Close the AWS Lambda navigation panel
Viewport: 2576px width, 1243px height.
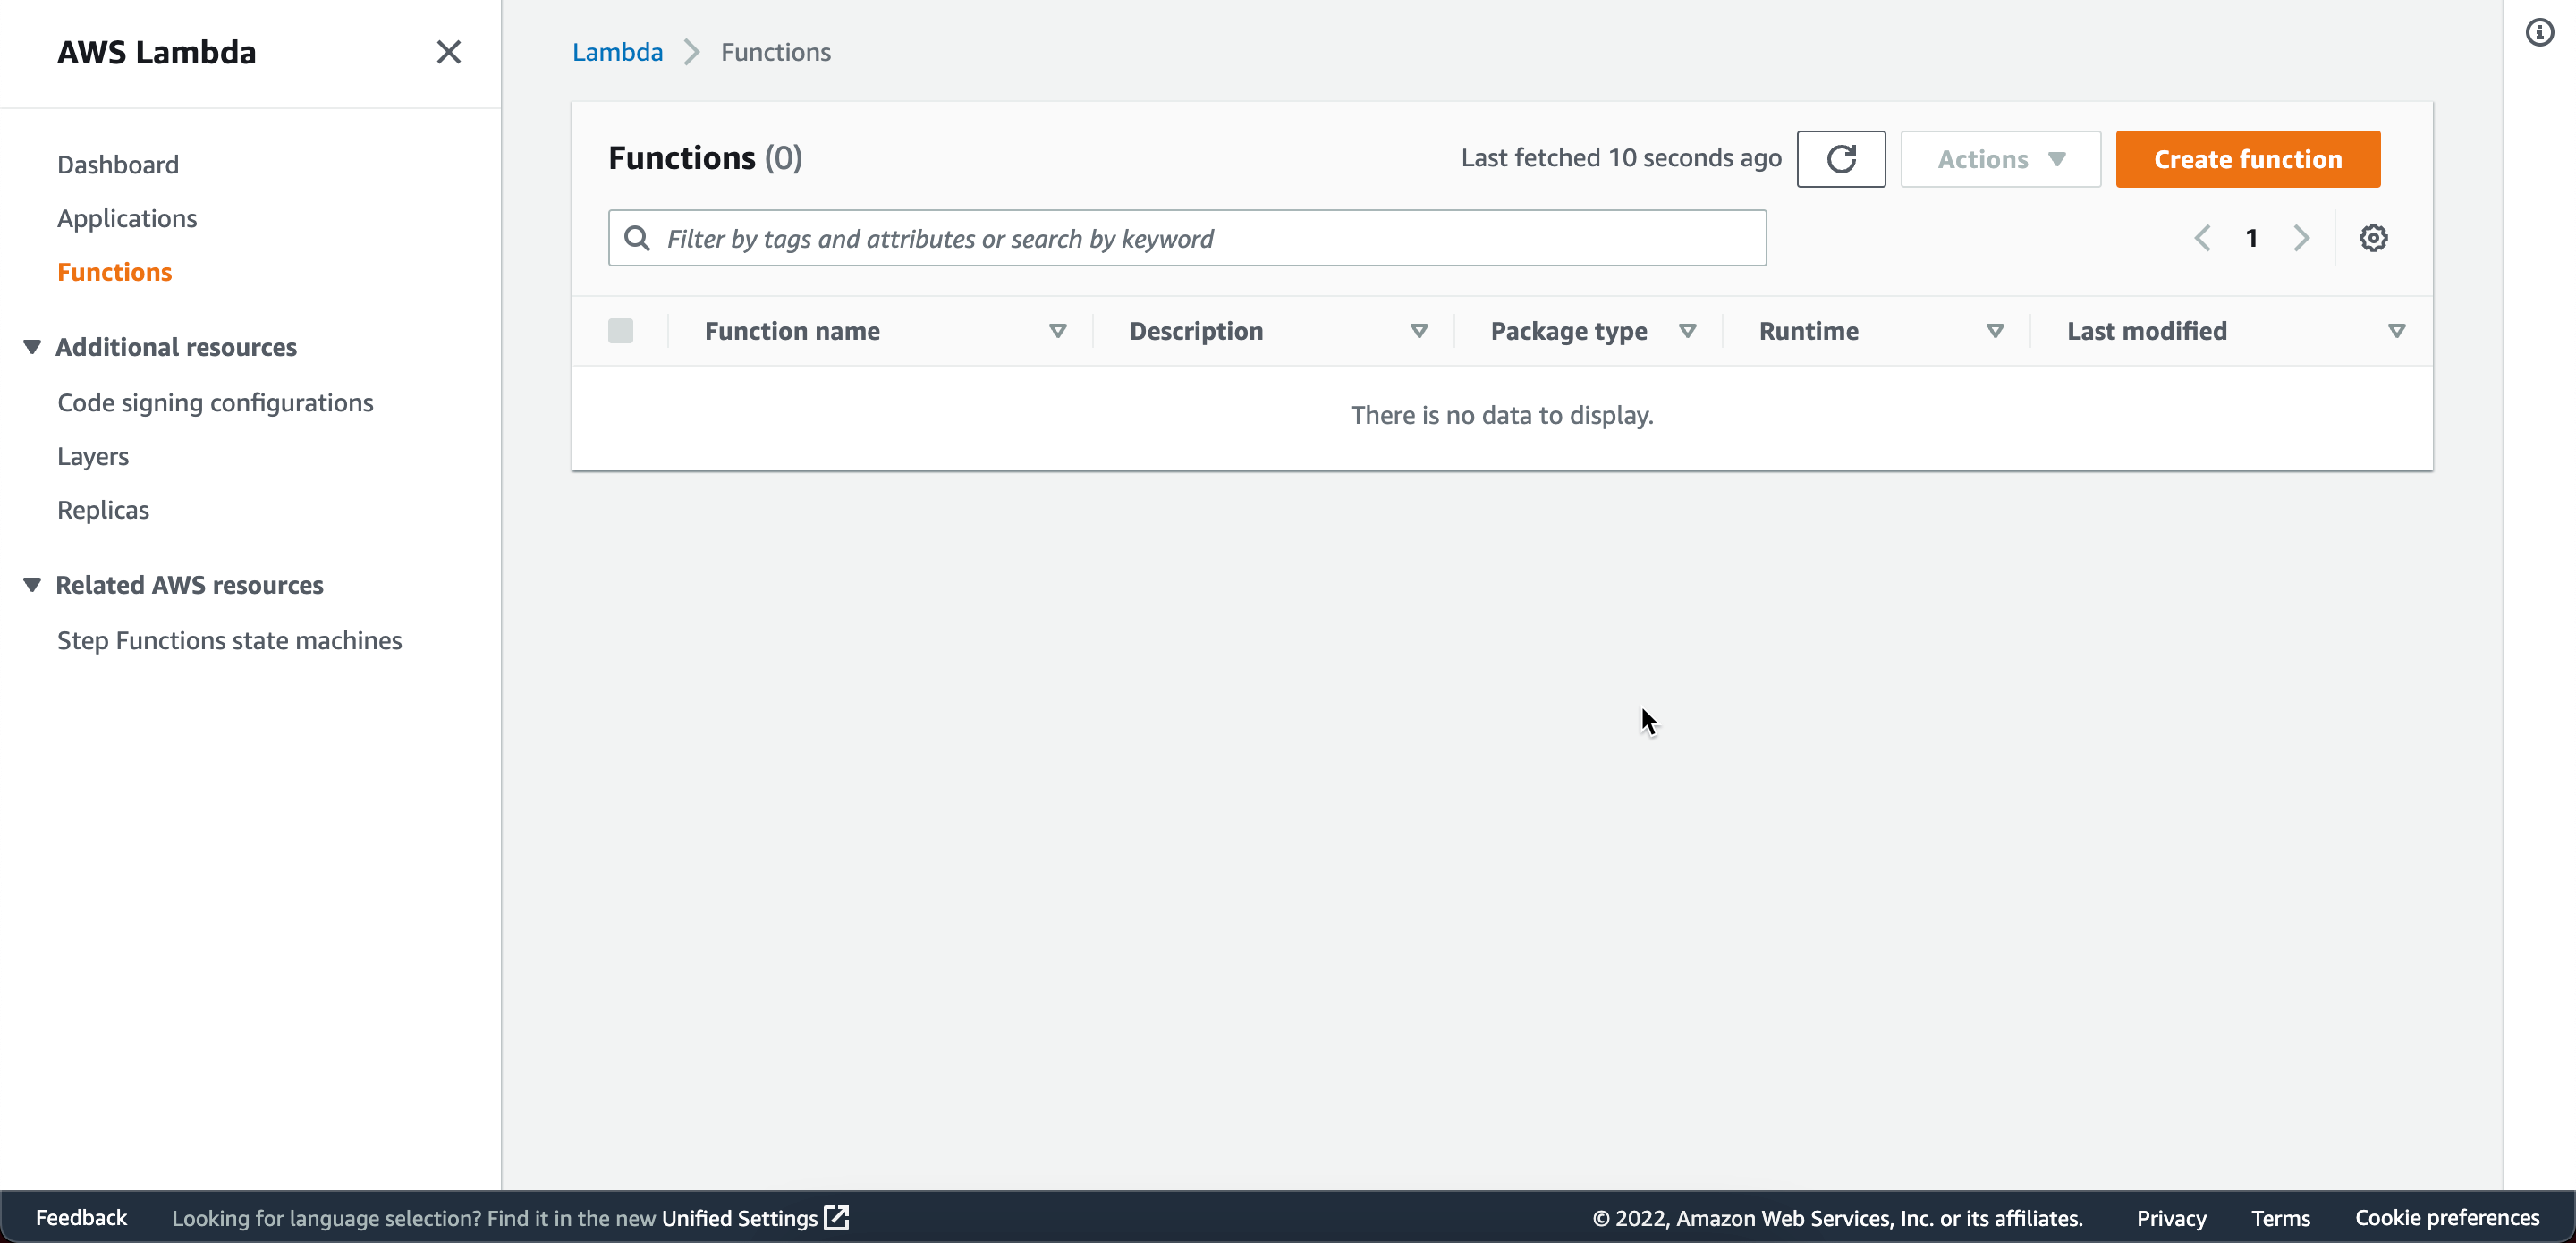tap(448, 51)
